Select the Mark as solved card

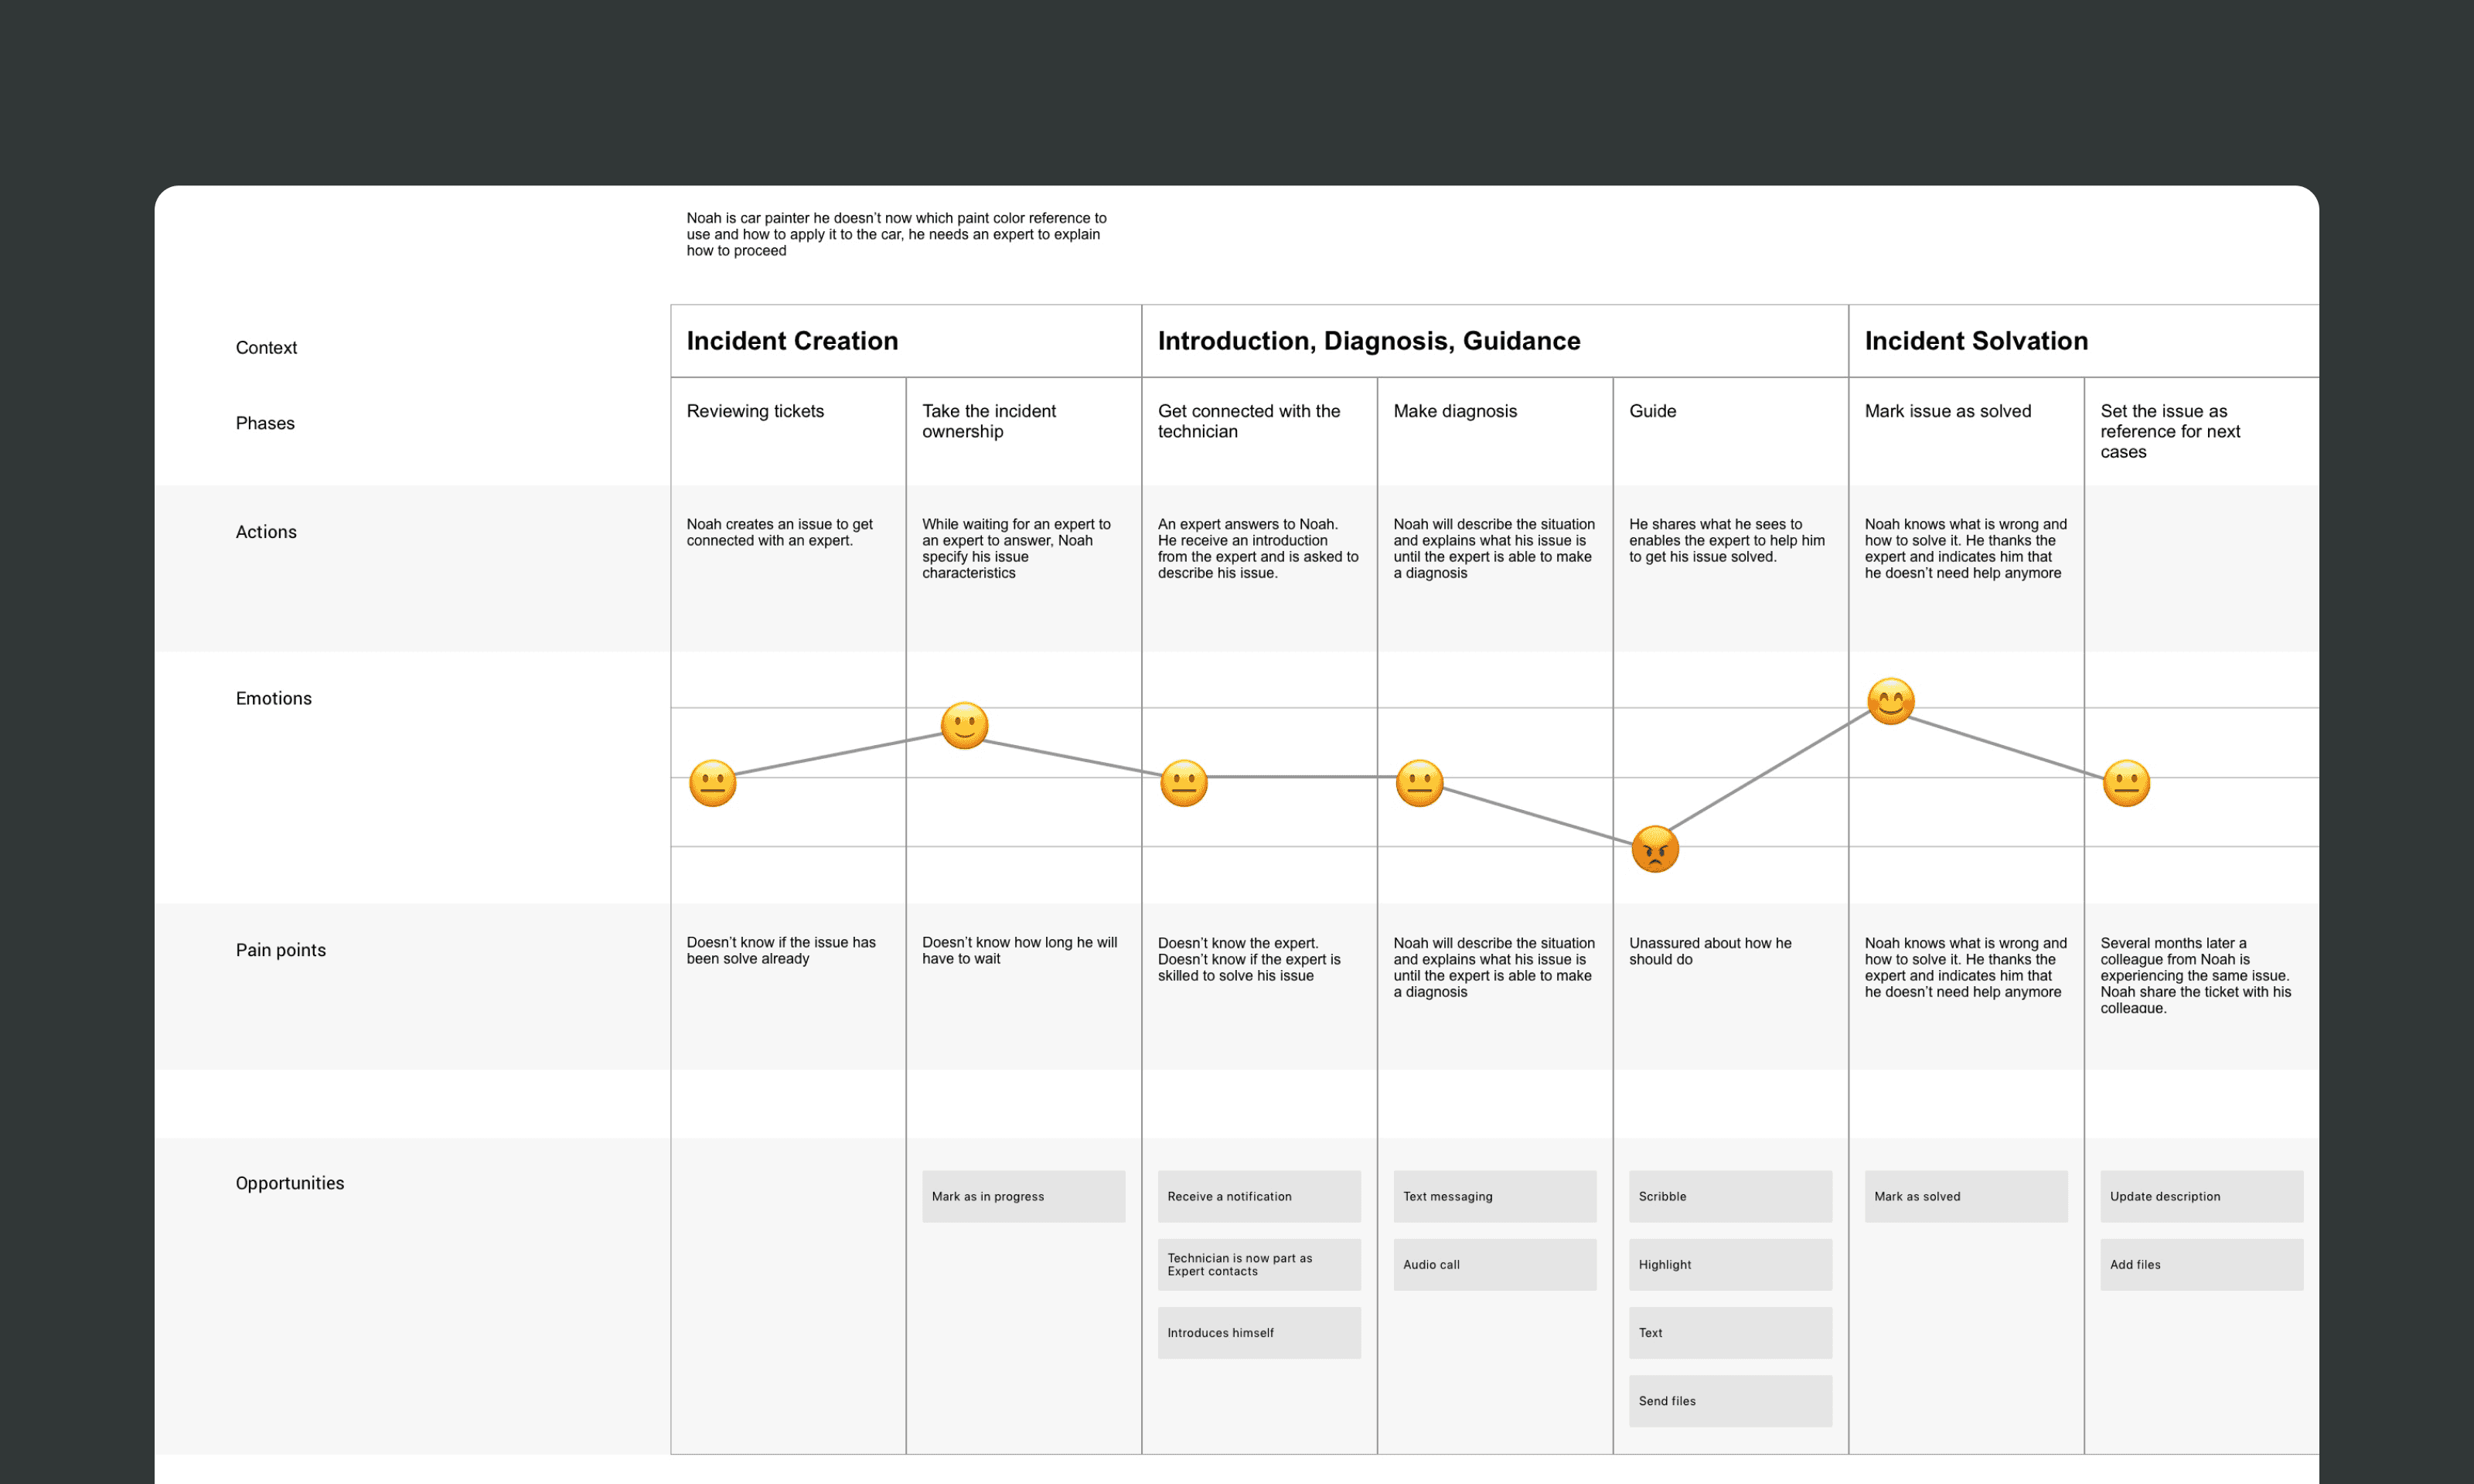click(x=1965, y=1196)
